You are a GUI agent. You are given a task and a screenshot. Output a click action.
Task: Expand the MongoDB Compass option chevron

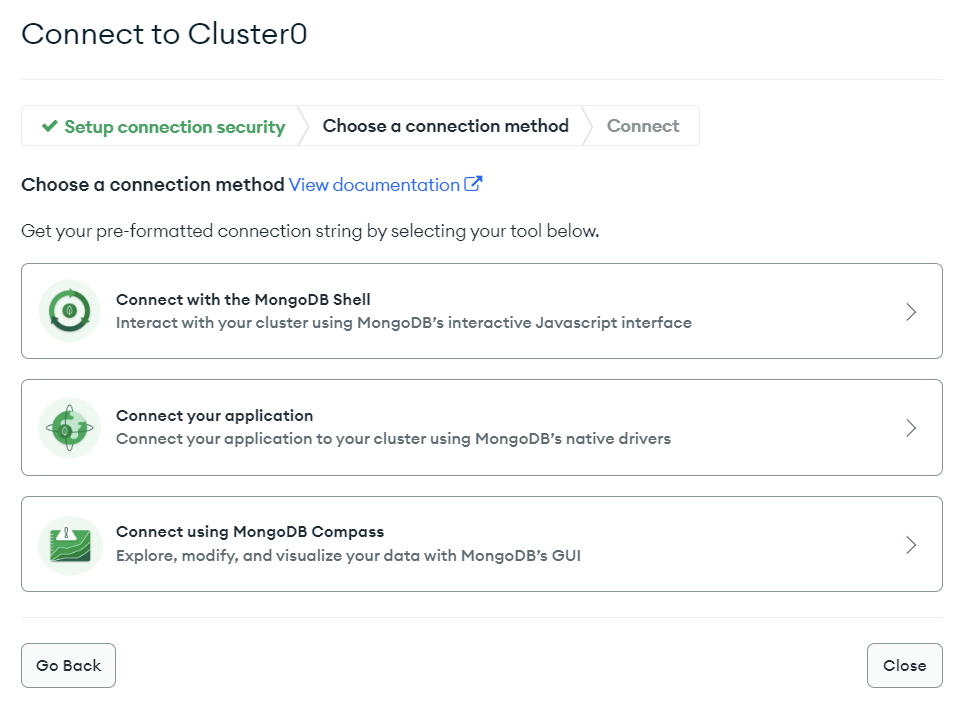(x=911, y=545)
